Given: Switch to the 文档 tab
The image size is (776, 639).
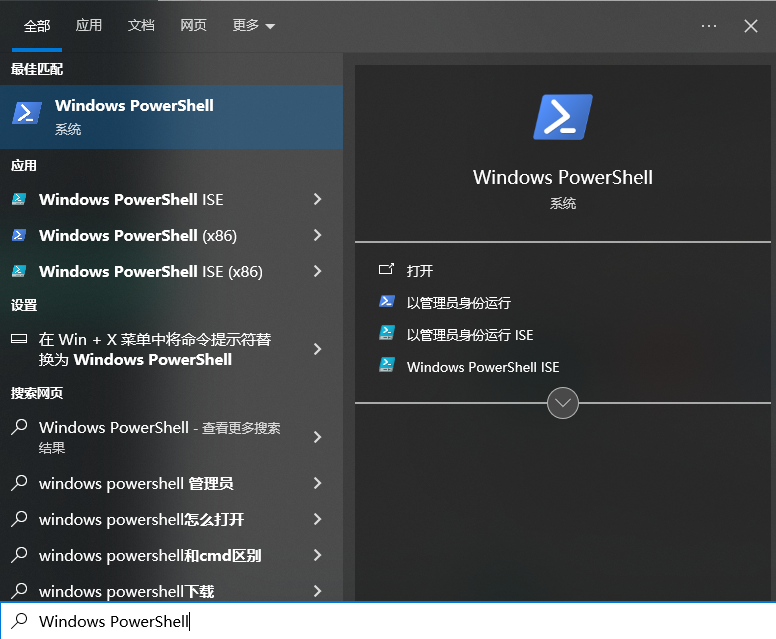Looking at the screenshot, I should (141, 25).
